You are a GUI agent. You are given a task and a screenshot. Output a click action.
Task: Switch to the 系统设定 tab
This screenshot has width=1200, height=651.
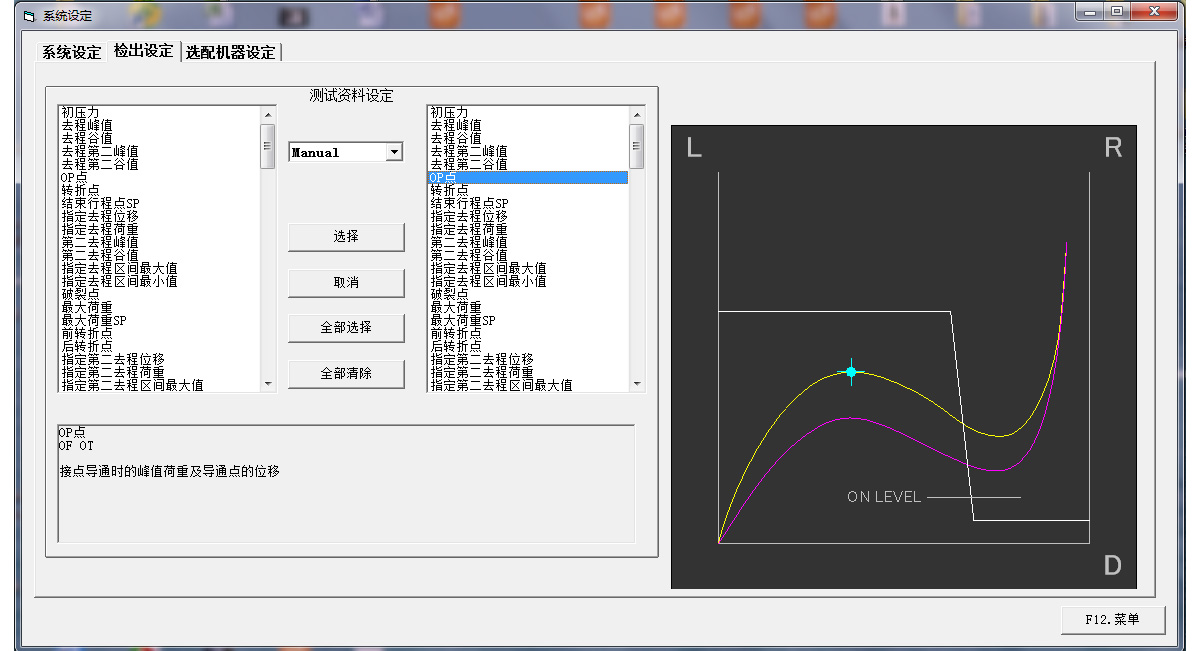[71, 52]
